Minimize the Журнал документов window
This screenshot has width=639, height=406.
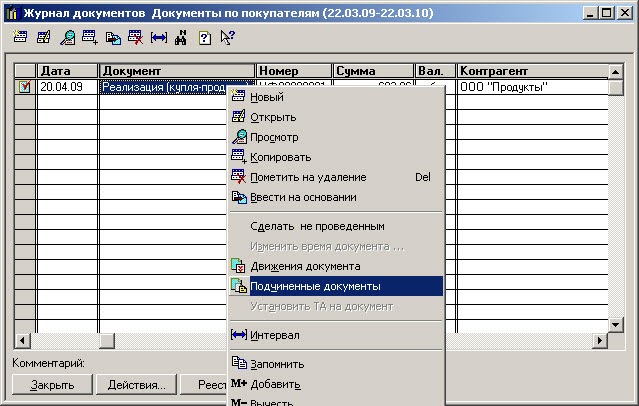click(590, 13)
